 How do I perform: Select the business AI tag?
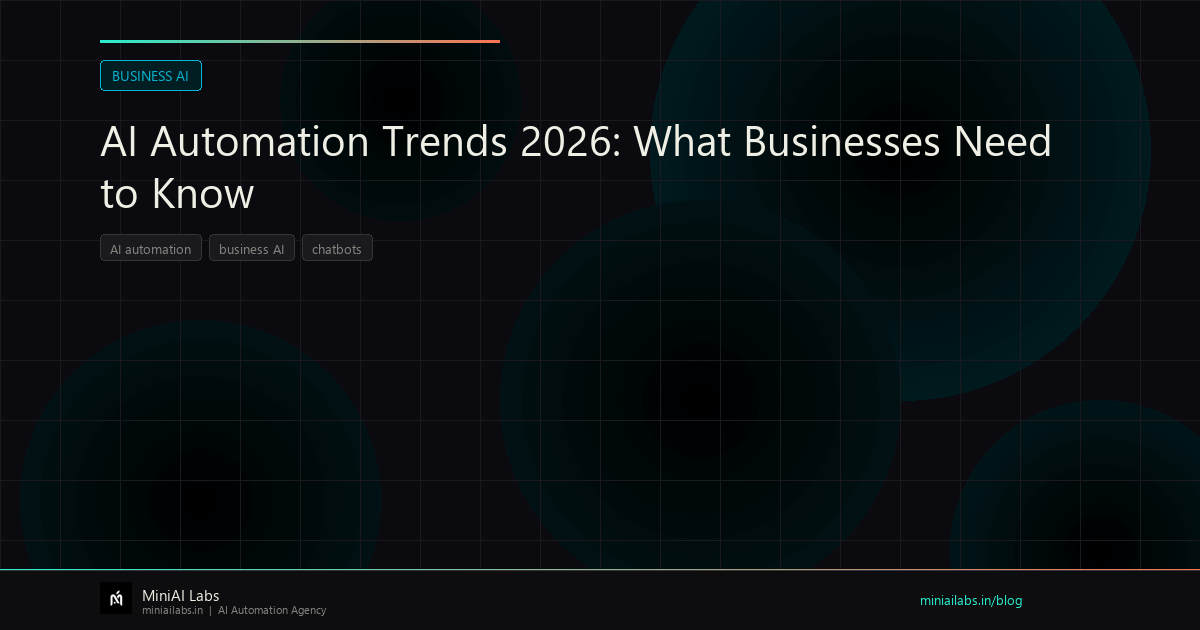pos(252,249)
